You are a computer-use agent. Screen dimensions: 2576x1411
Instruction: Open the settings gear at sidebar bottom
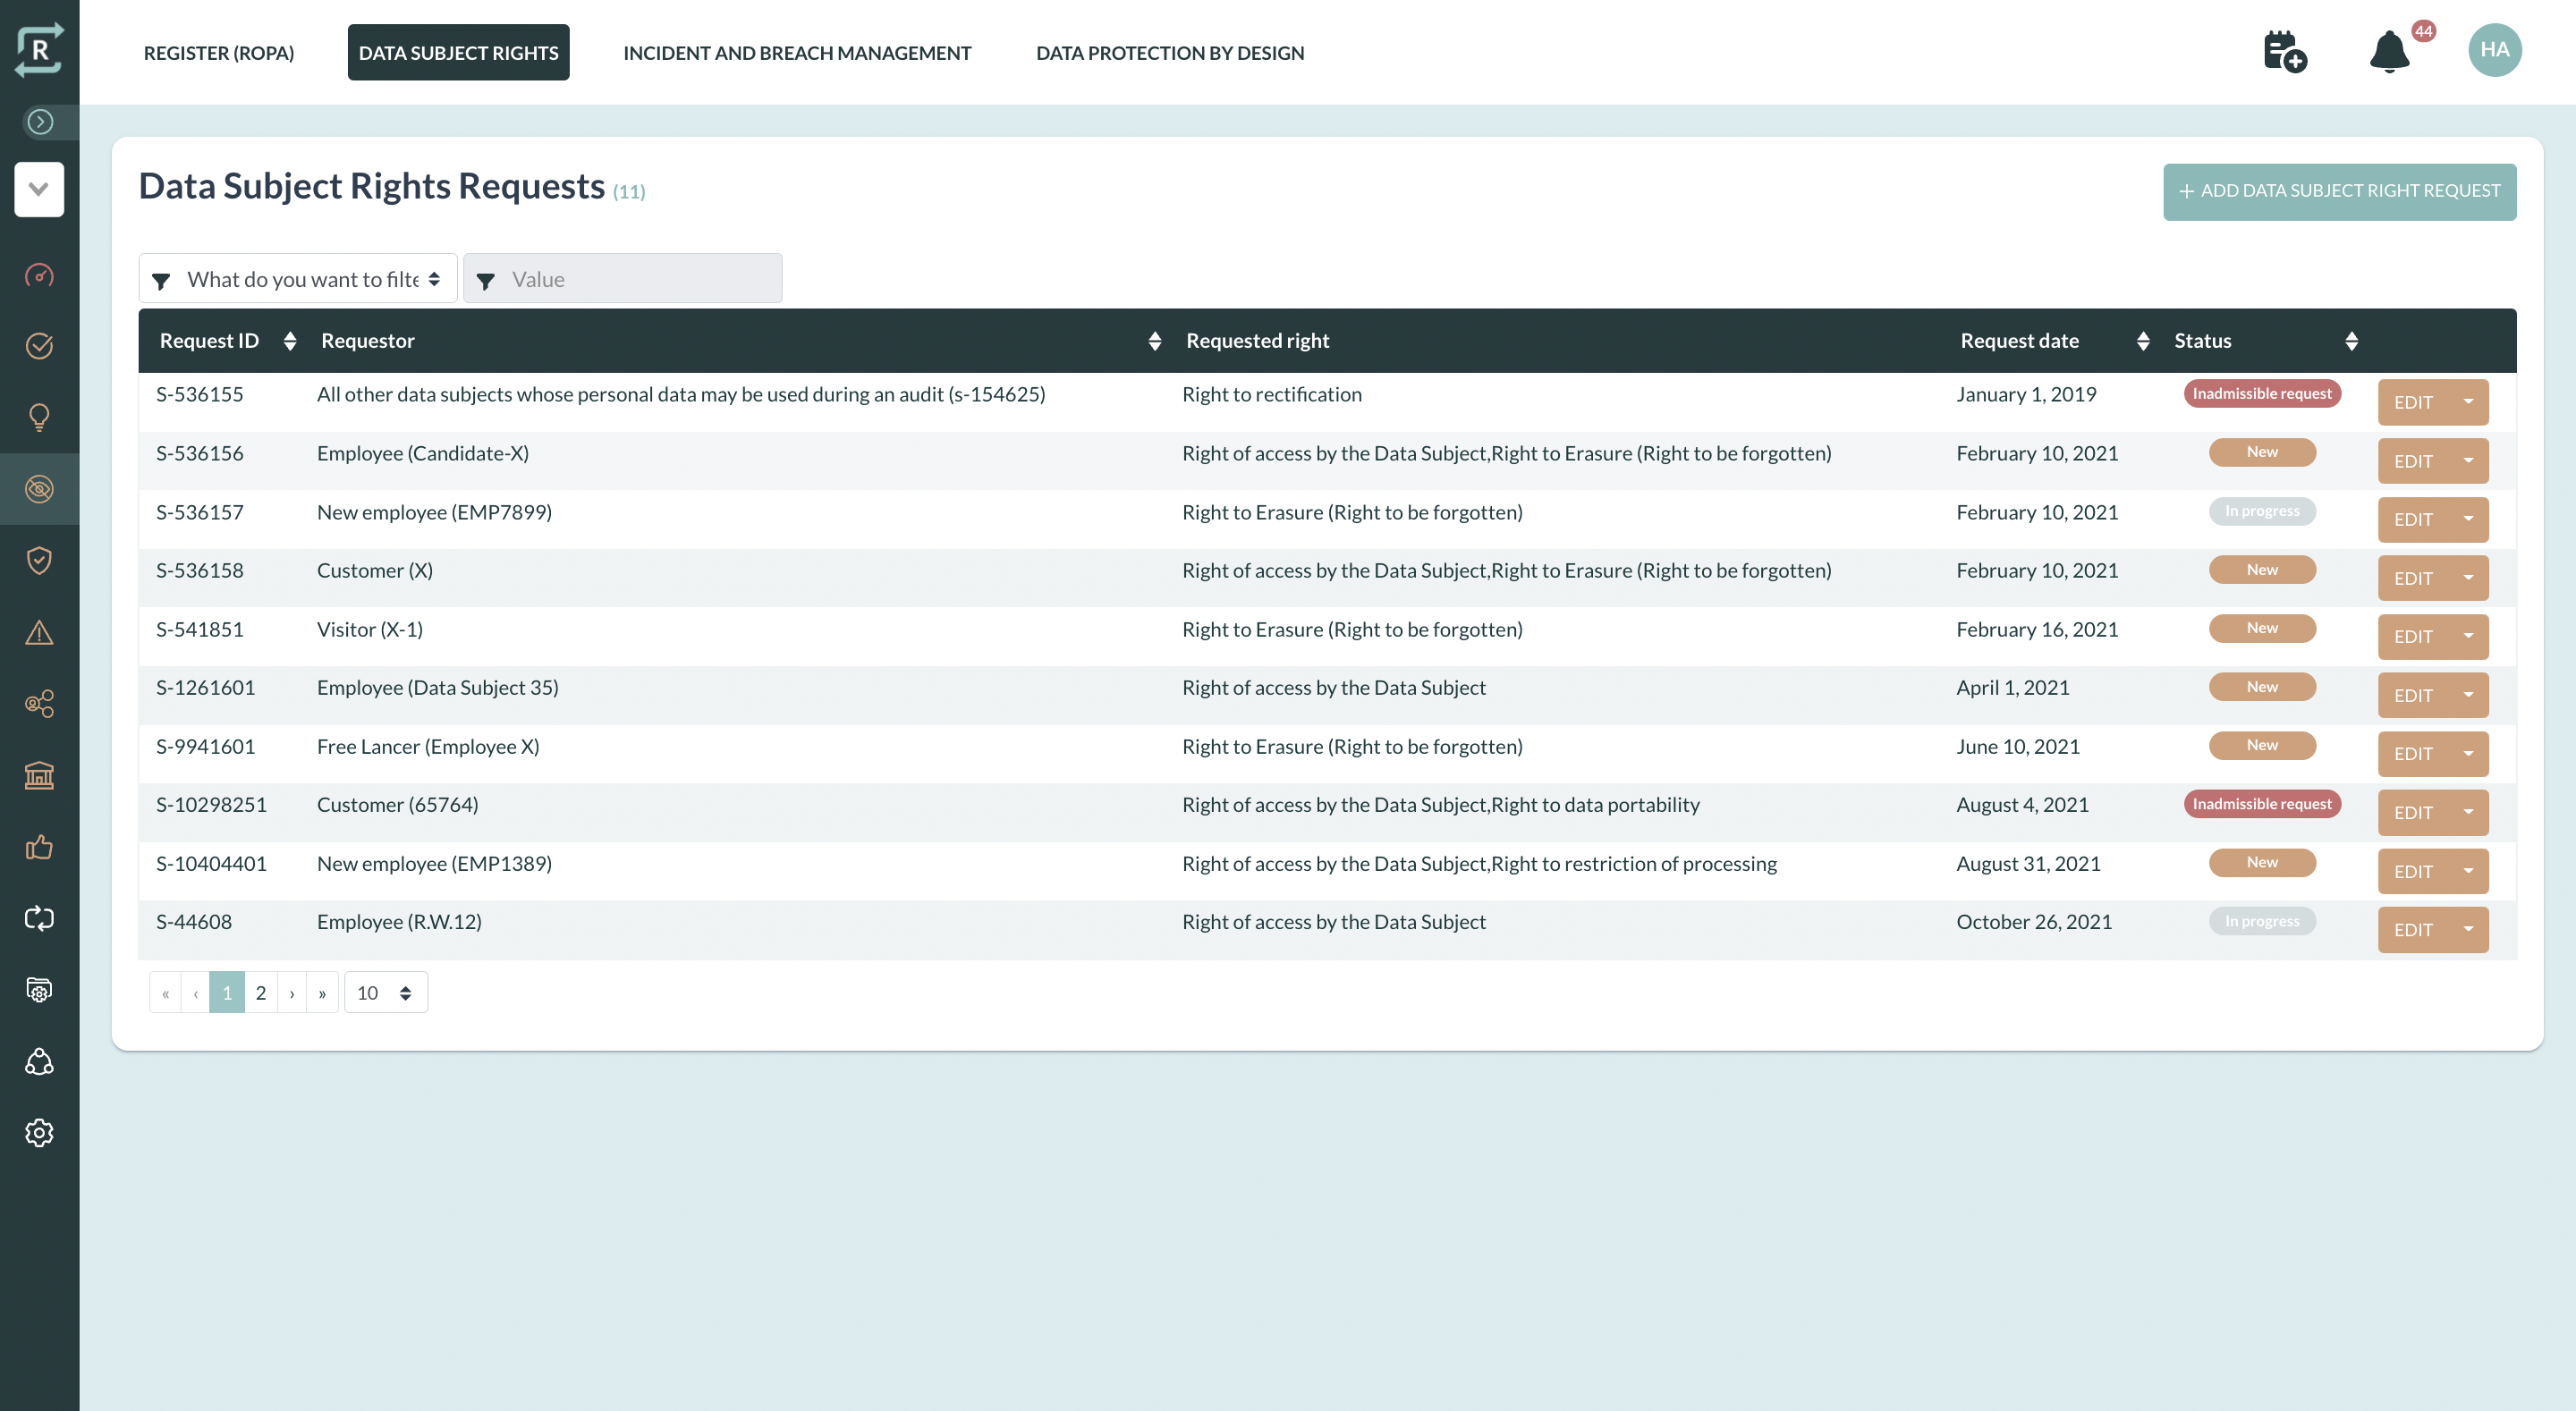[x=39, y=1132]
